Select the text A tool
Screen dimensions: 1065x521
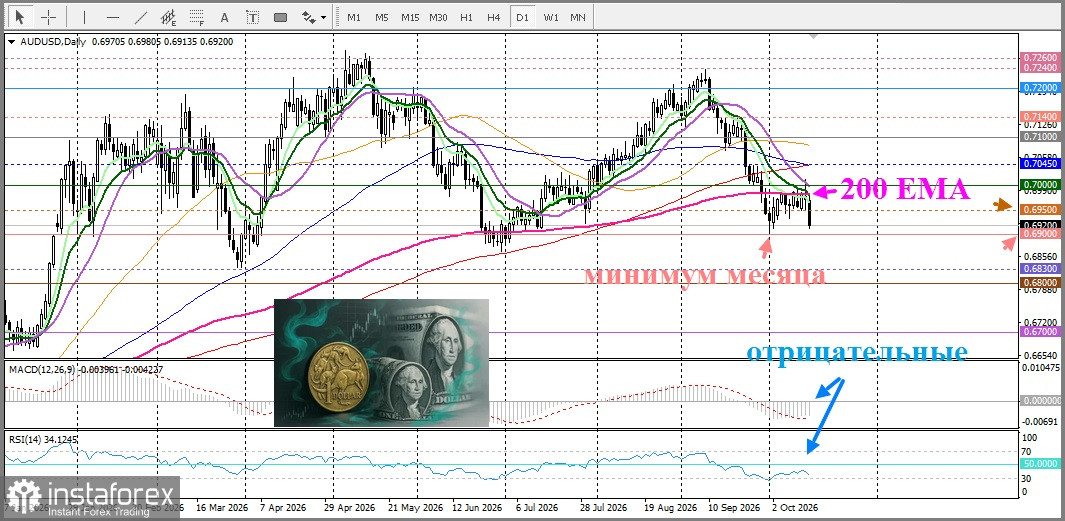[225, 16]
